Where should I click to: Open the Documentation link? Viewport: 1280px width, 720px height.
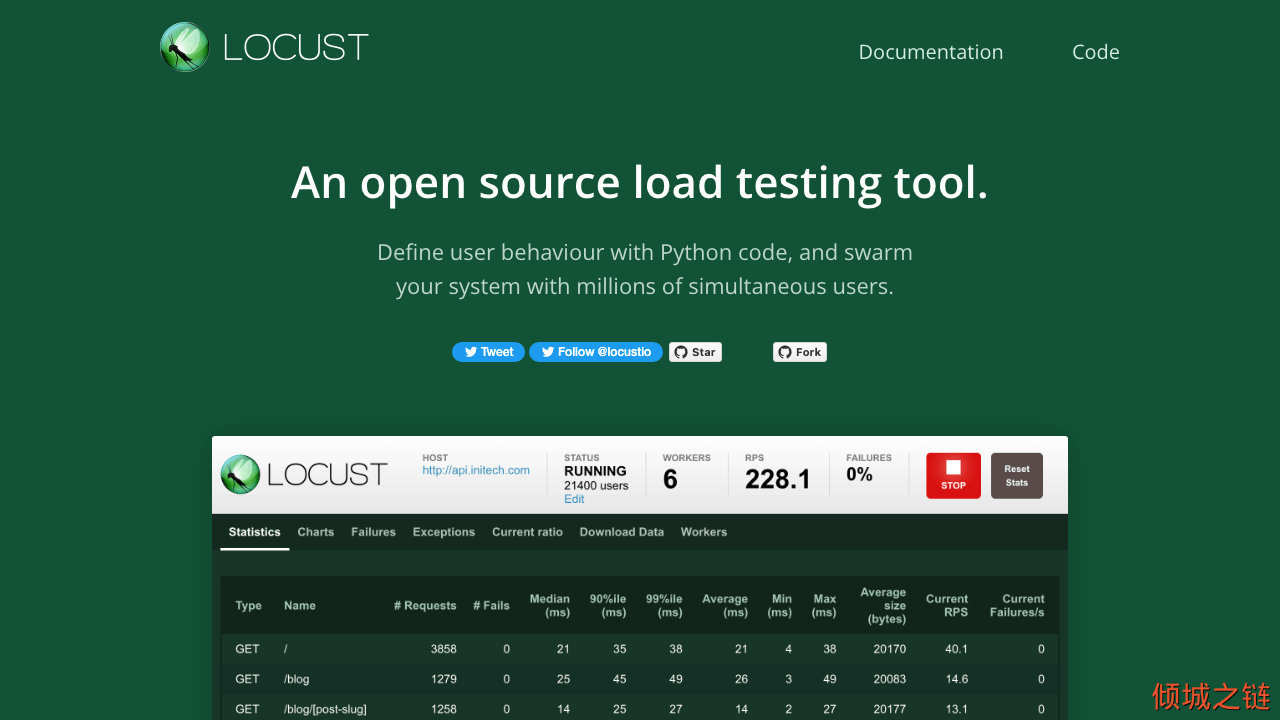930,52
